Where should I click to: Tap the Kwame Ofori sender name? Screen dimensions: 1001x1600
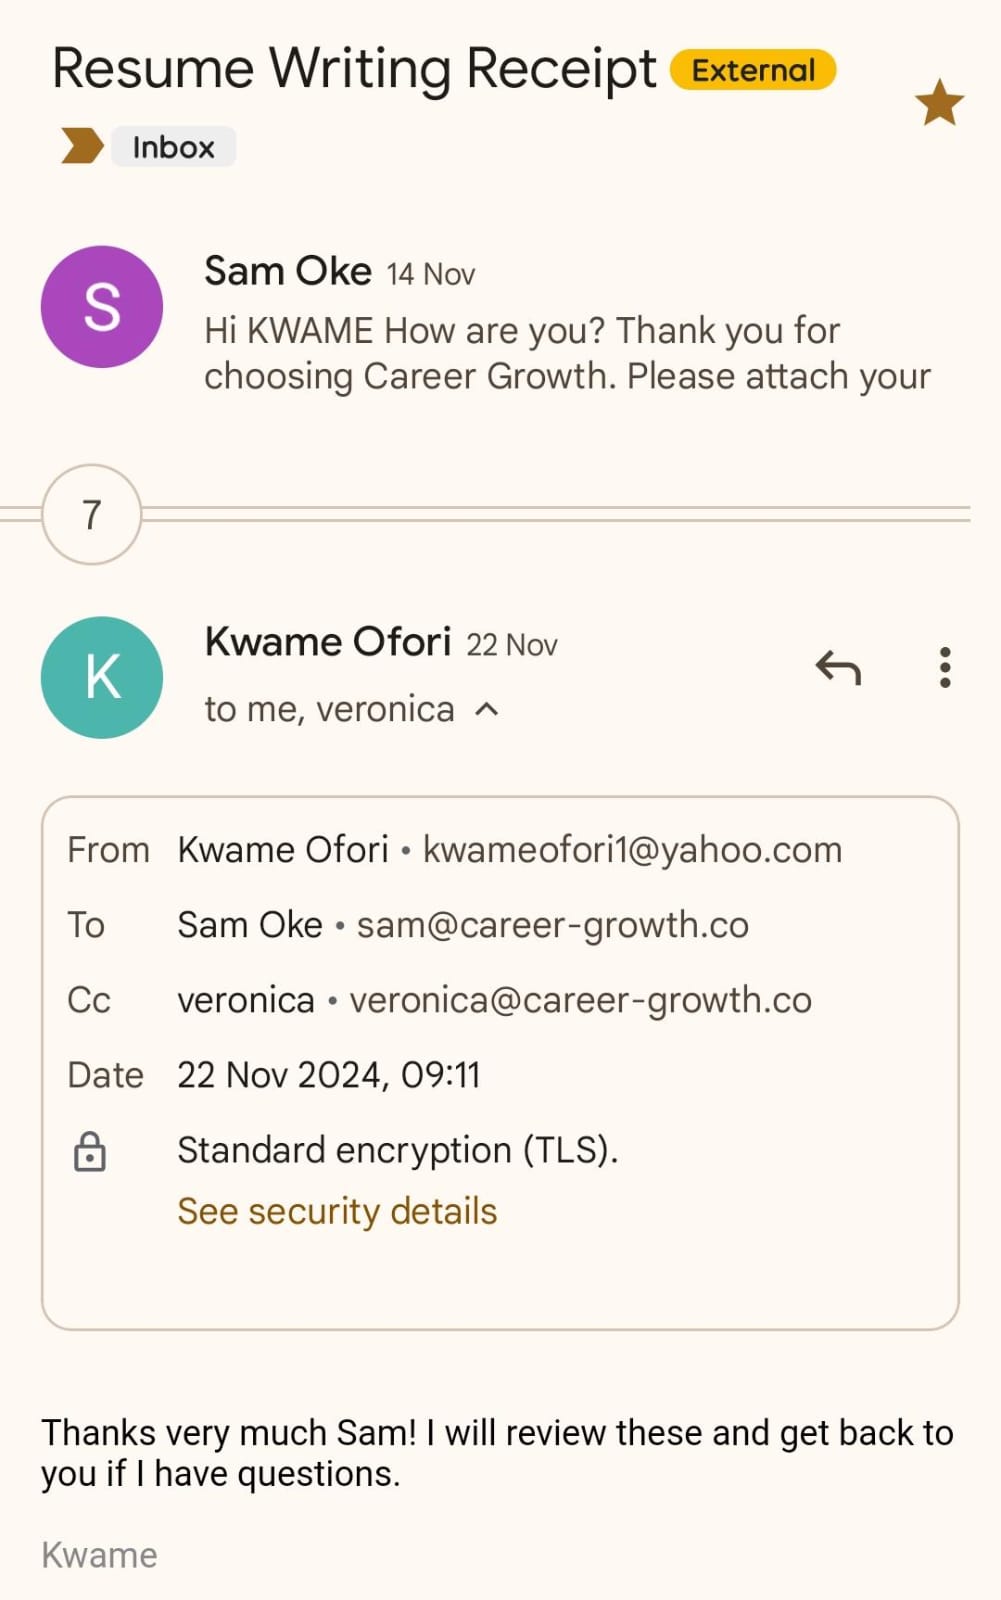pos(328,642)
